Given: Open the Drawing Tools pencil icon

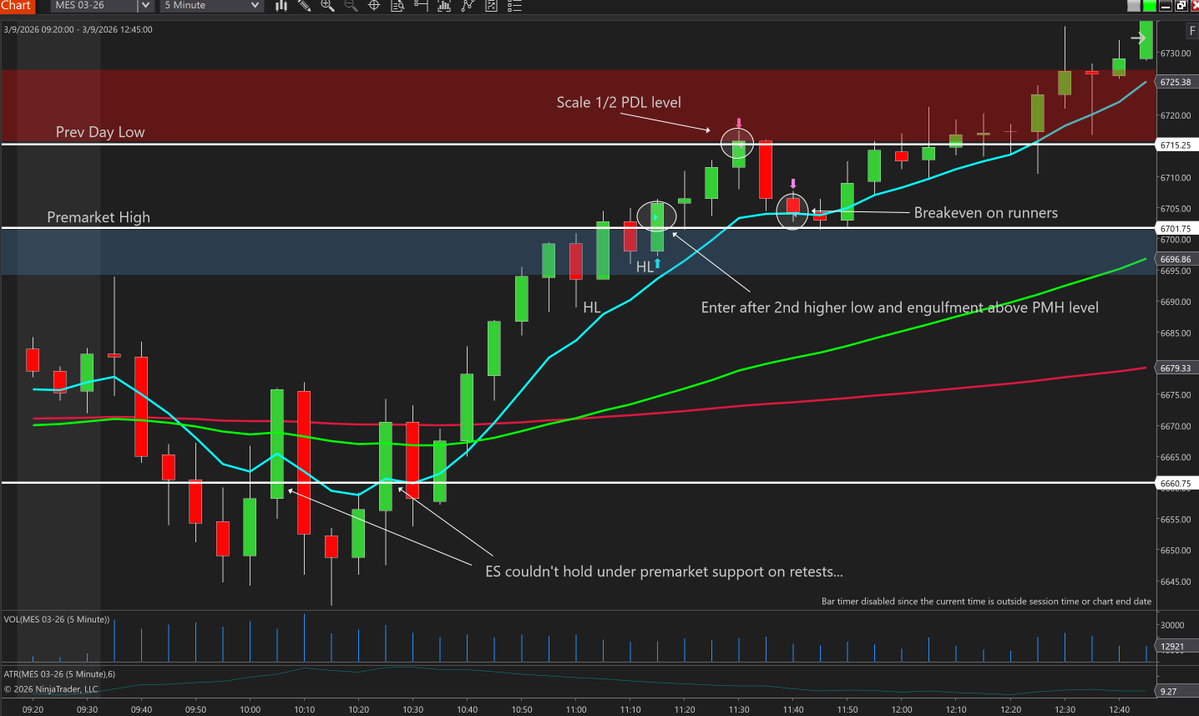Looking at the screenshot, I should click(x=304, y=6).
